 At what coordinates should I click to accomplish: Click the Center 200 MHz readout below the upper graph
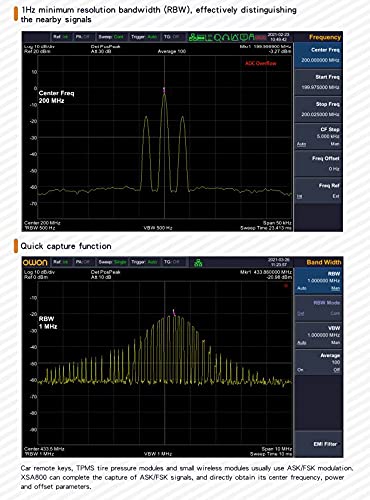point(42,223)
